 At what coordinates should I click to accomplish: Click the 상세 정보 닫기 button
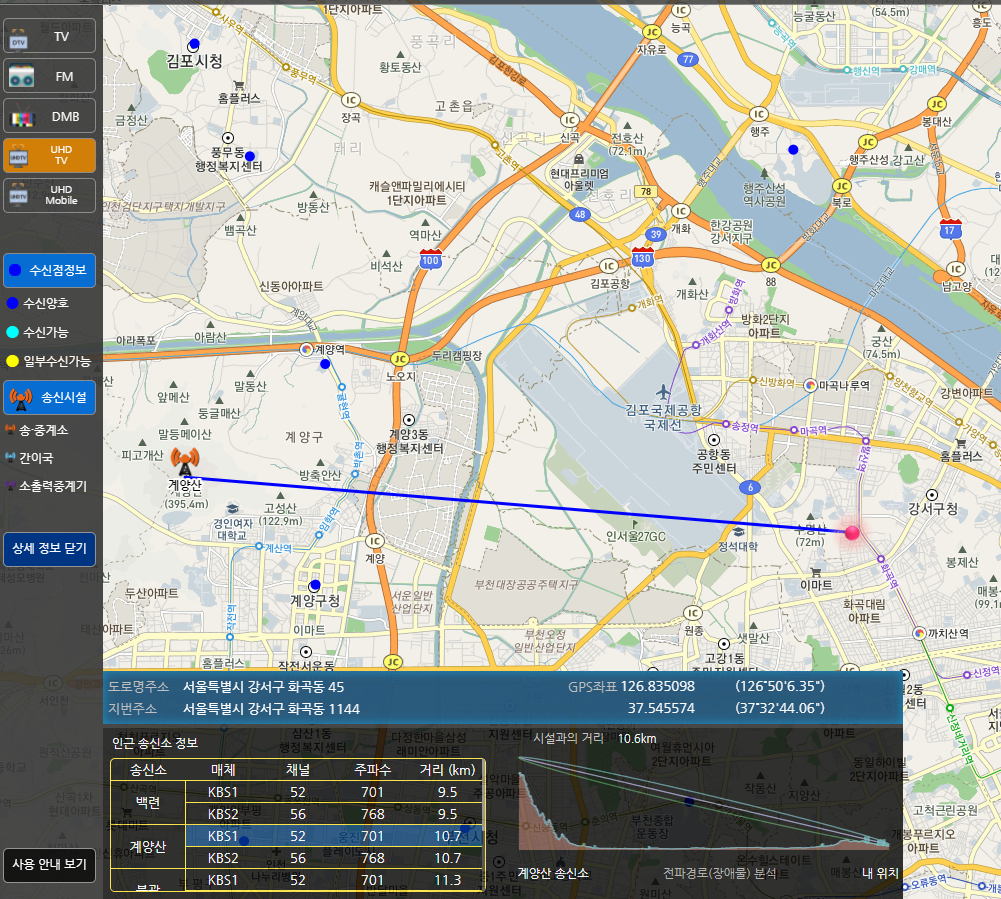coord(49,548)
